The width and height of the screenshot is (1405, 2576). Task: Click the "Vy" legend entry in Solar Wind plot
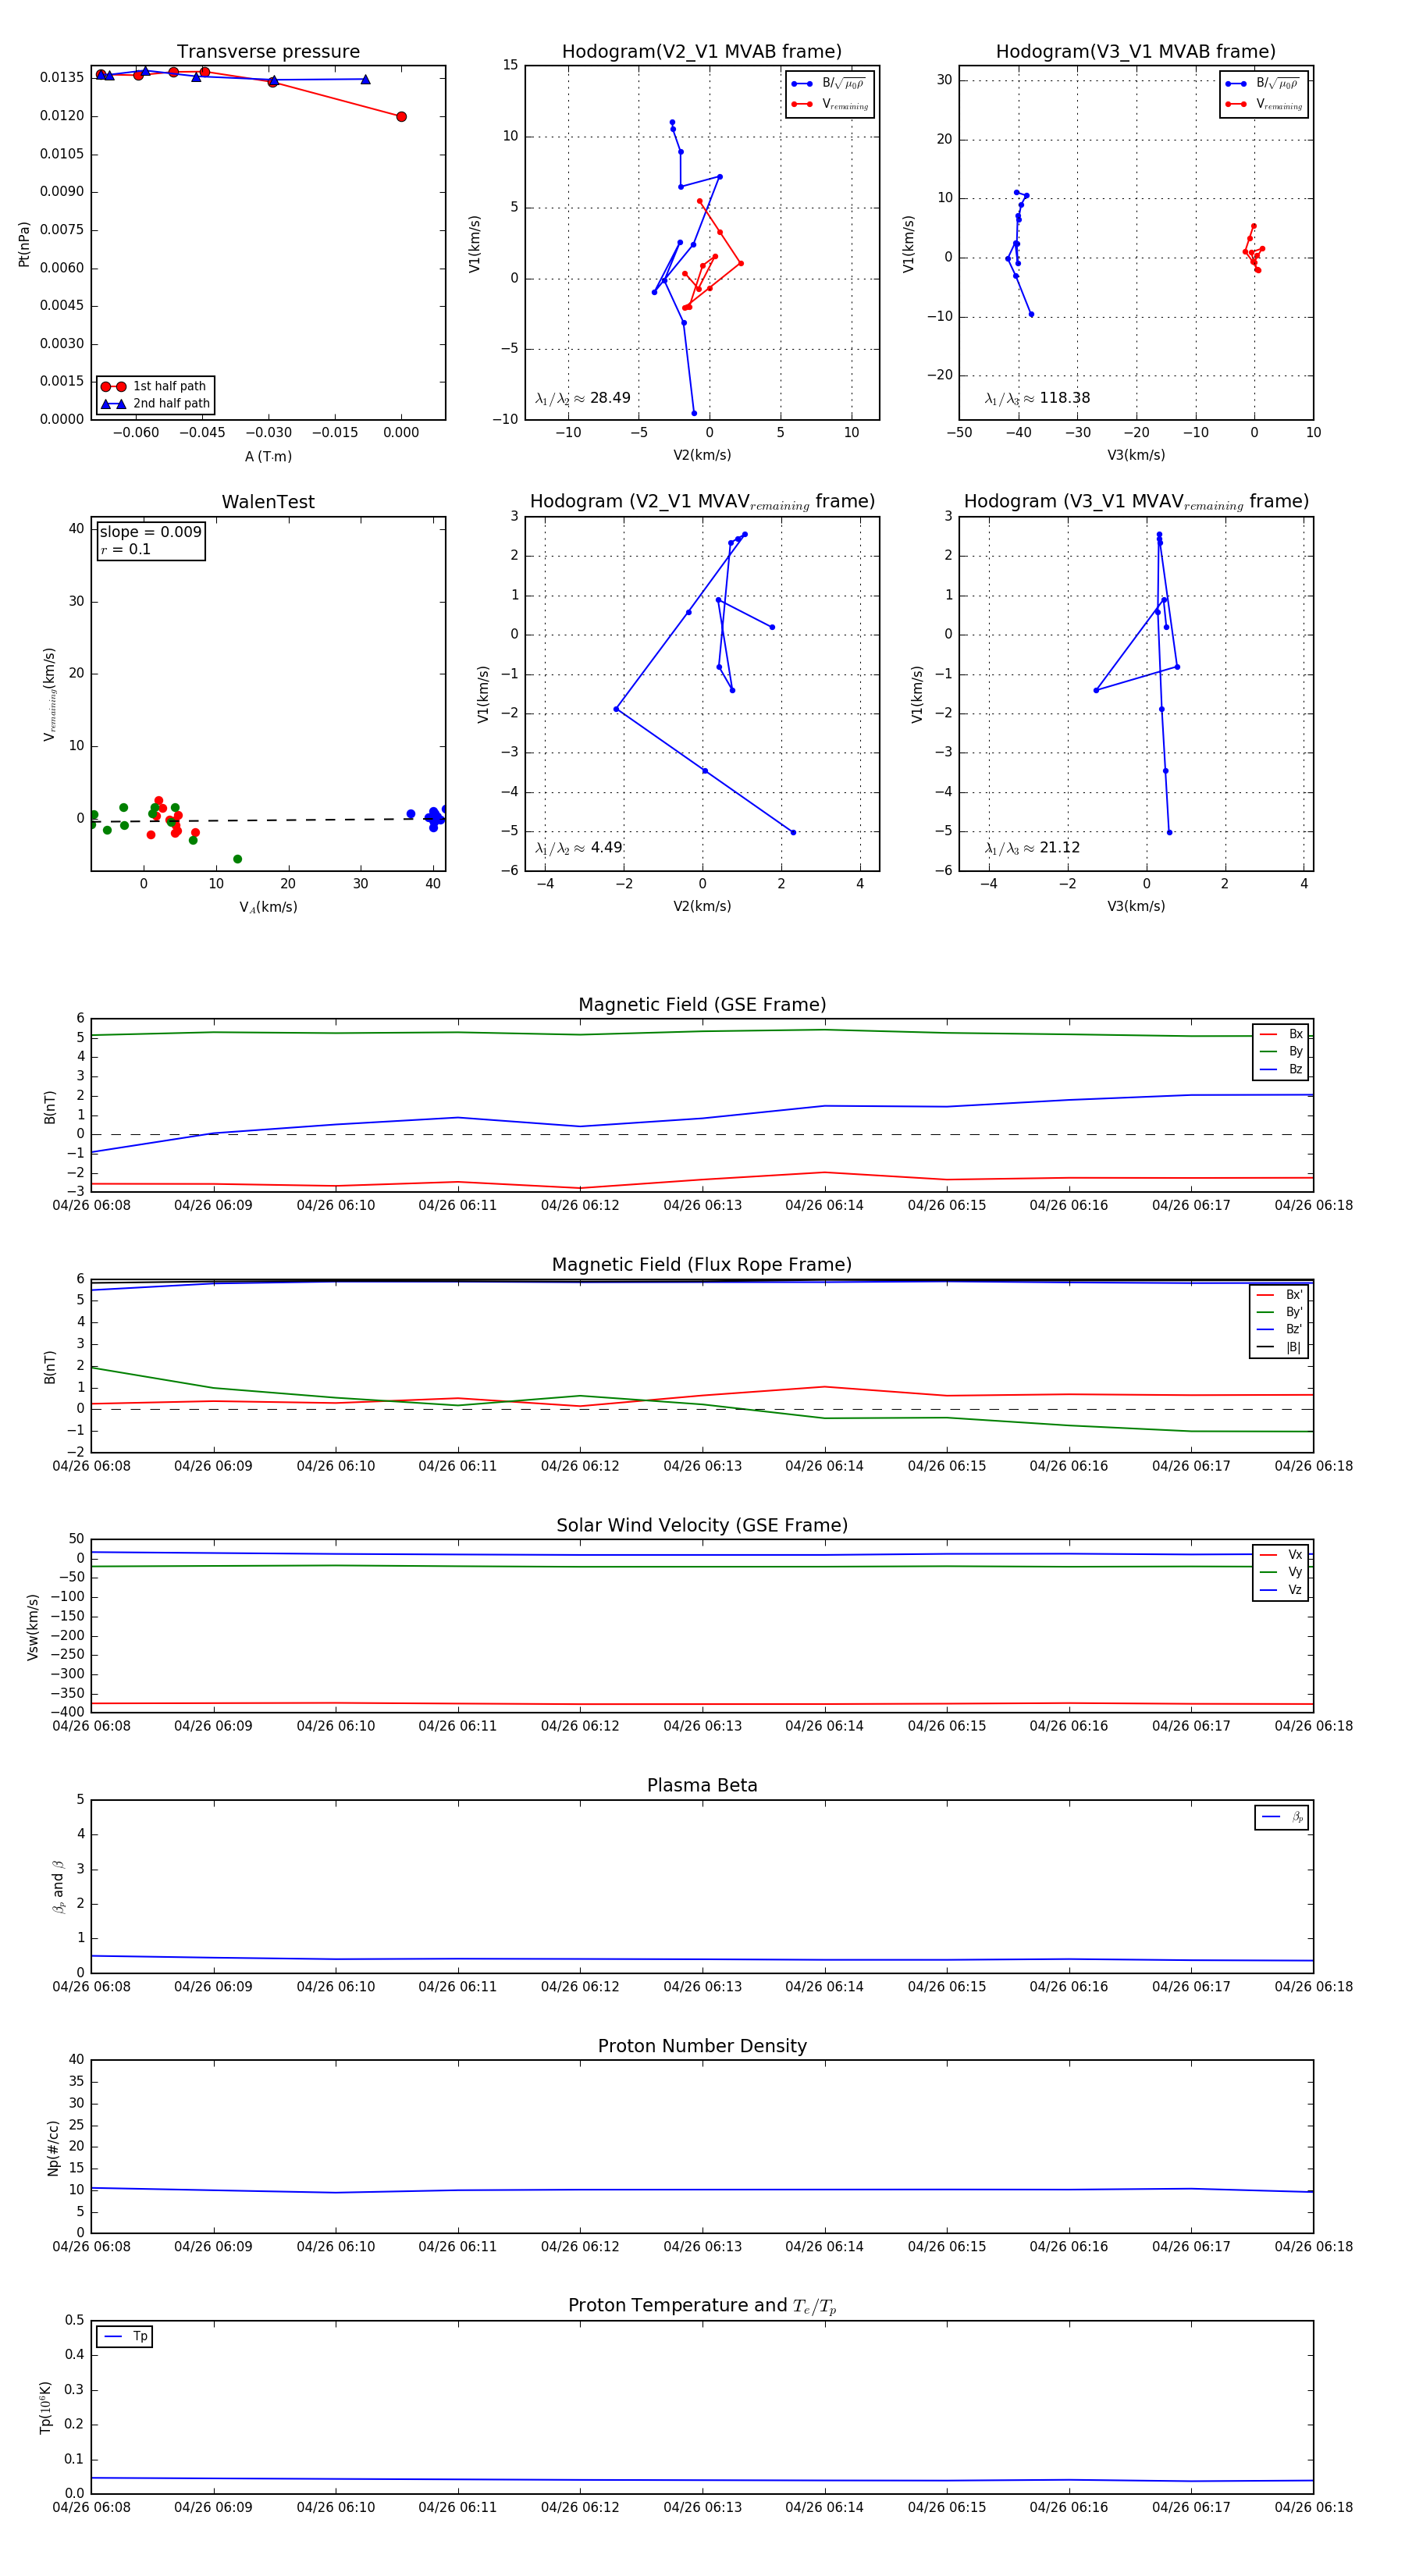pyautogui.click(x=1281, y=1573)
